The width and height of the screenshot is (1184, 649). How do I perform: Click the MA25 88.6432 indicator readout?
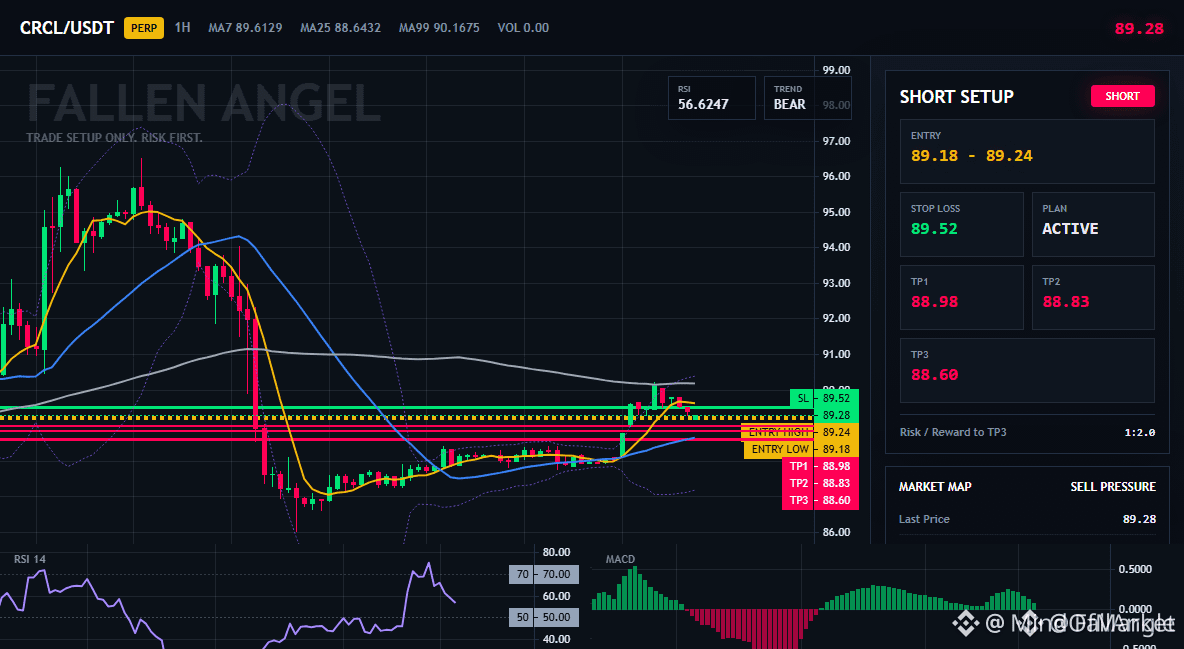341,28
